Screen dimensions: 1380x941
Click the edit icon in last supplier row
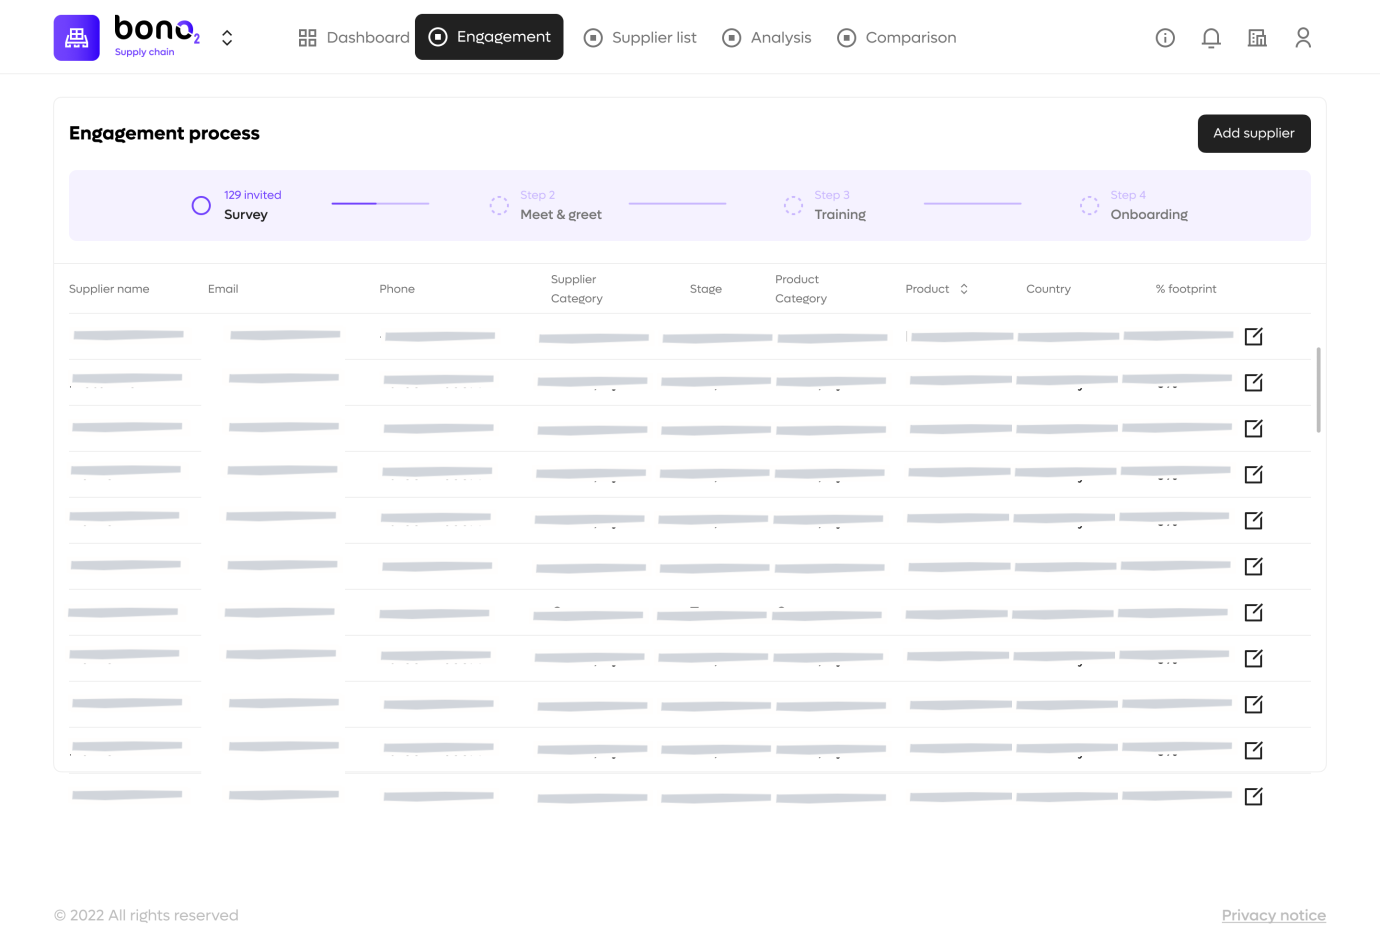[x=1253, y=797]
